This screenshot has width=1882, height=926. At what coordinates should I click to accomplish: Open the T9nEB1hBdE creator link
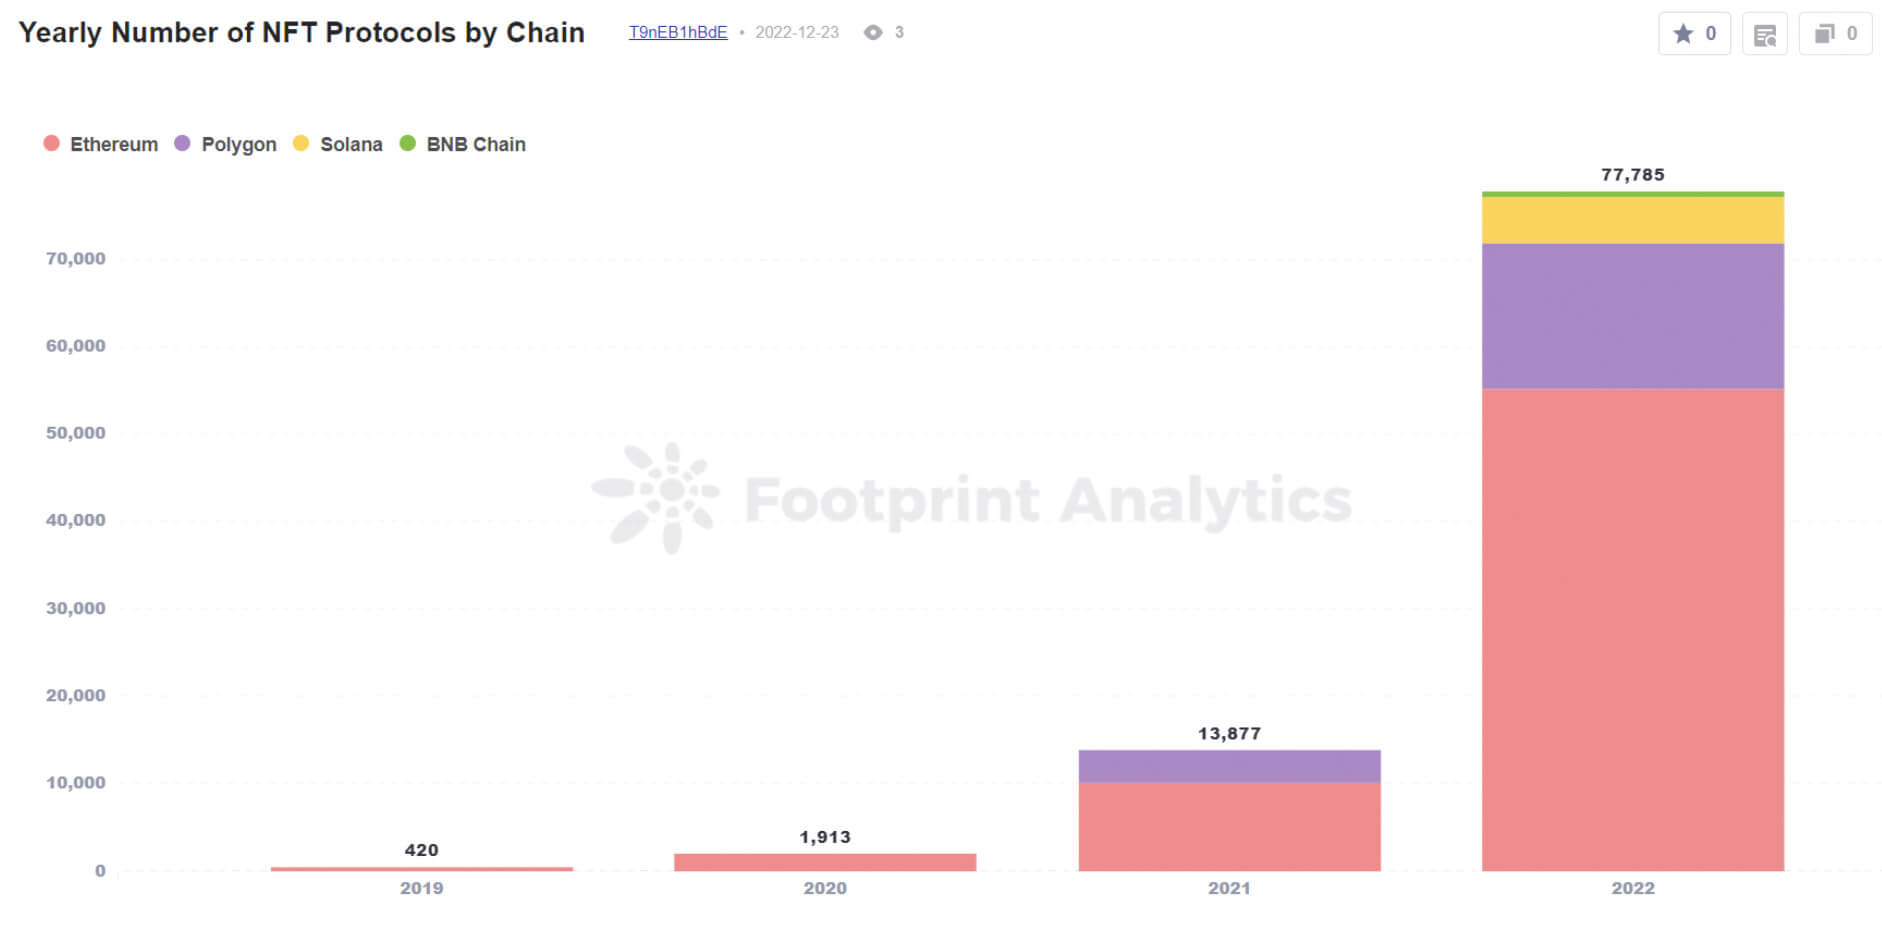[677, 31]
